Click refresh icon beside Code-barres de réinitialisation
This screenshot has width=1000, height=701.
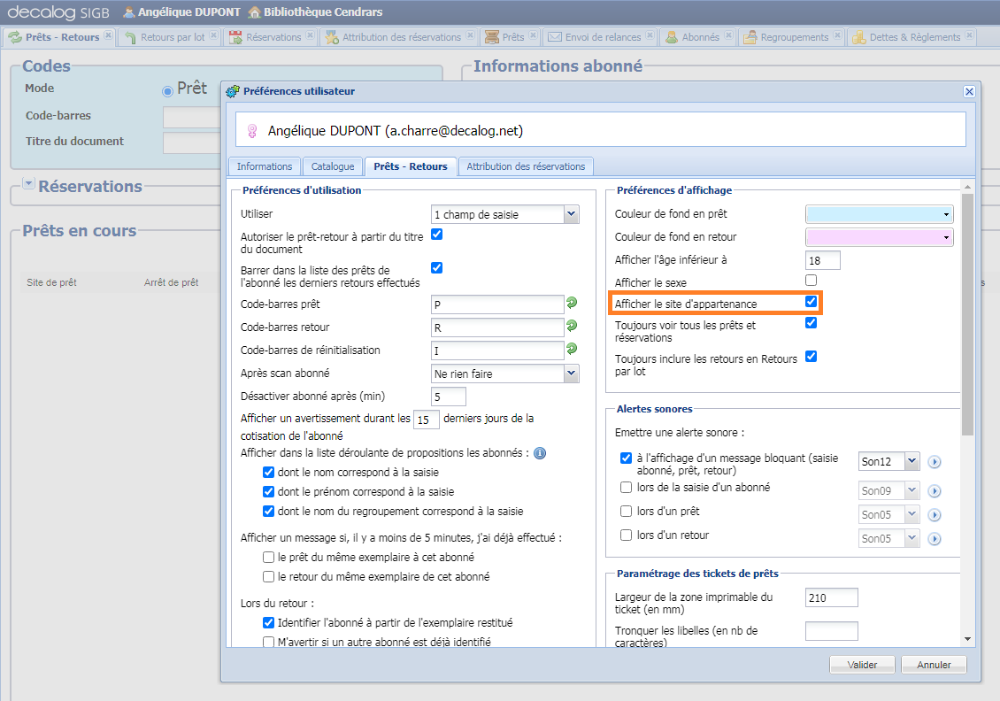pos(572,349)
